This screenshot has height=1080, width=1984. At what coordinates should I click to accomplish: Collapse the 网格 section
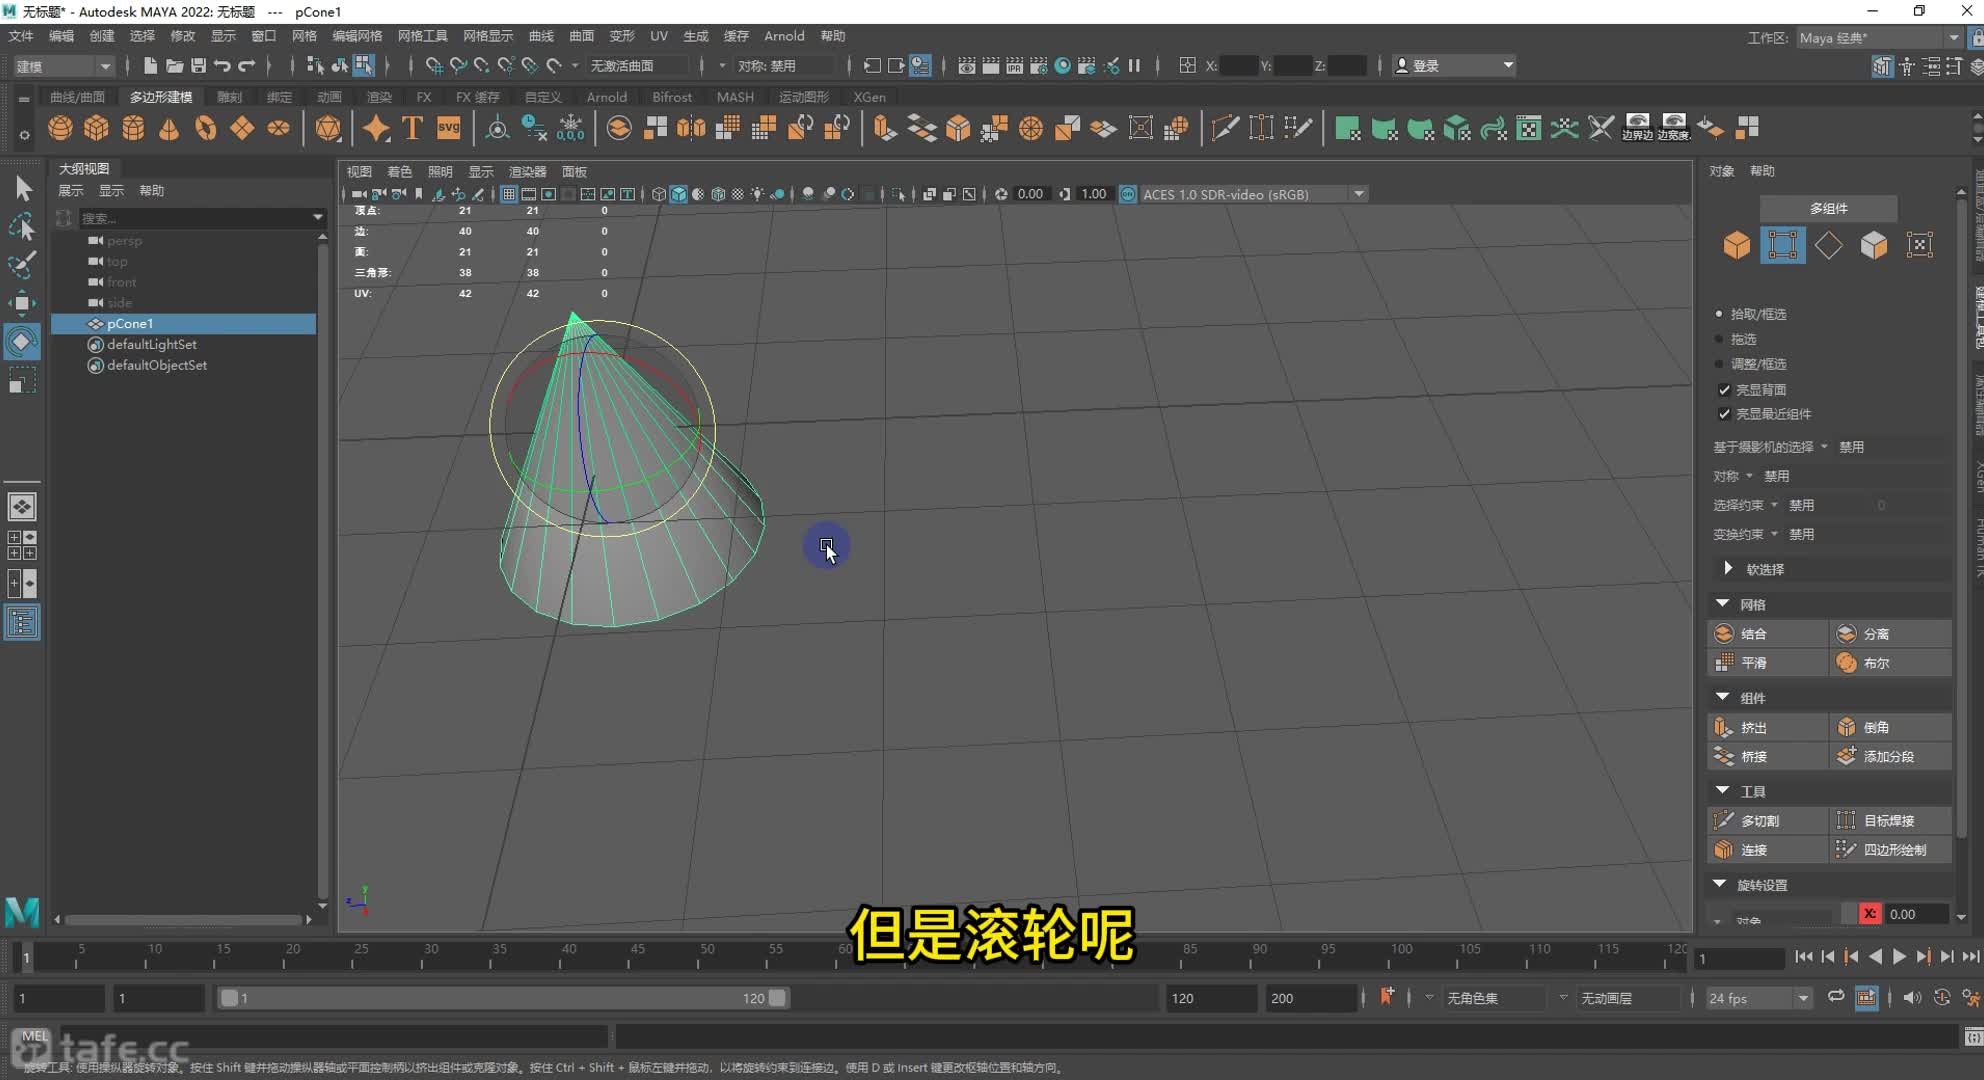(x=1722, y=604)
